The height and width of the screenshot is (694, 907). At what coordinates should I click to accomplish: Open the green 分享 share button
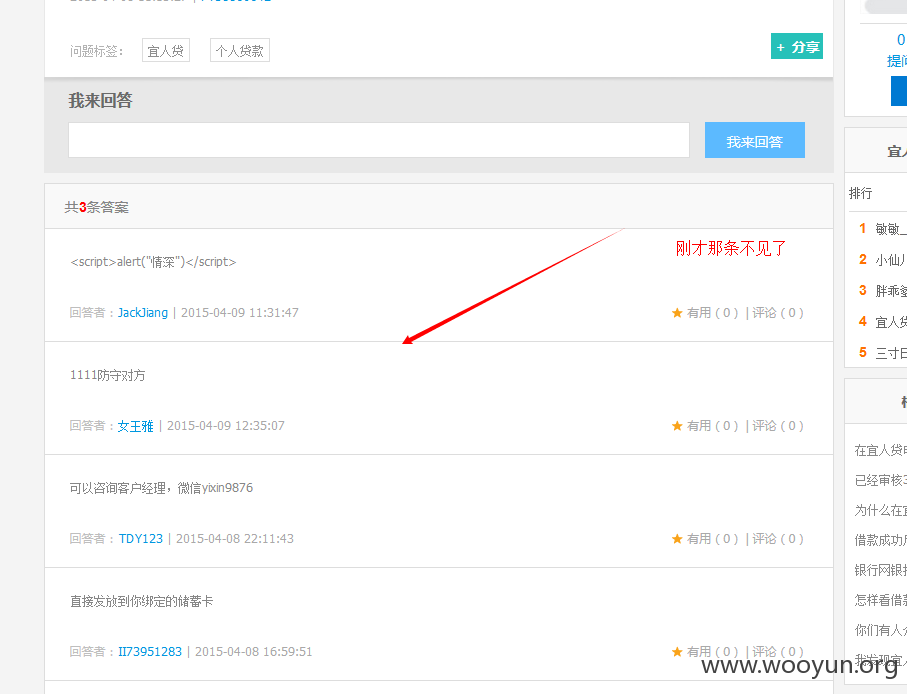point(797,46)
